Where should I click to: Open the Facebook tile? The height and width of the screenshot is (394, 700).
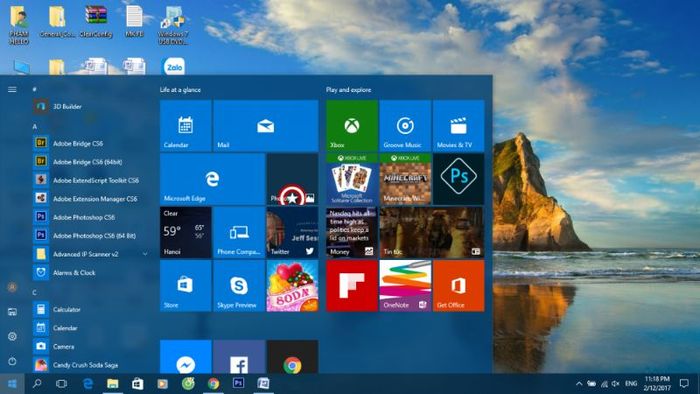coord(239,357)
